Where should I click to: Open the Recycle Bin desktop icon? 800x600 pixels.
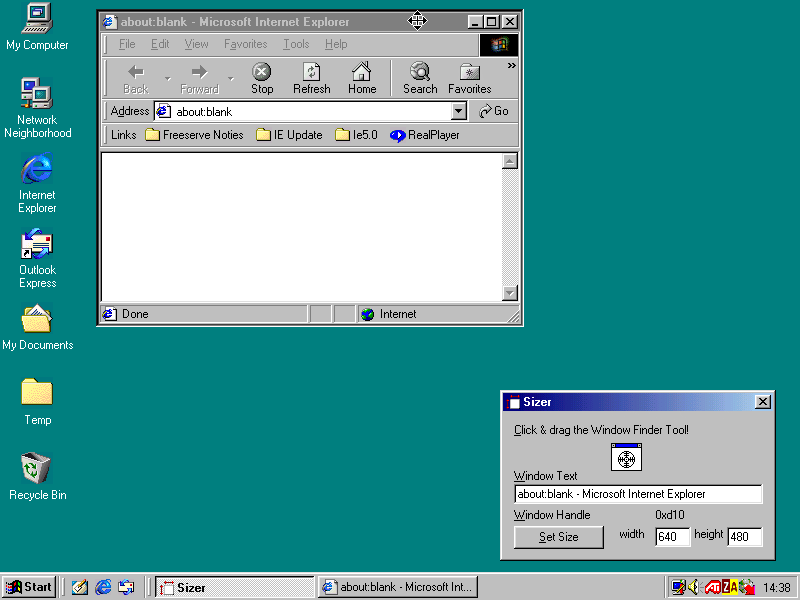(x=37, y=468)
